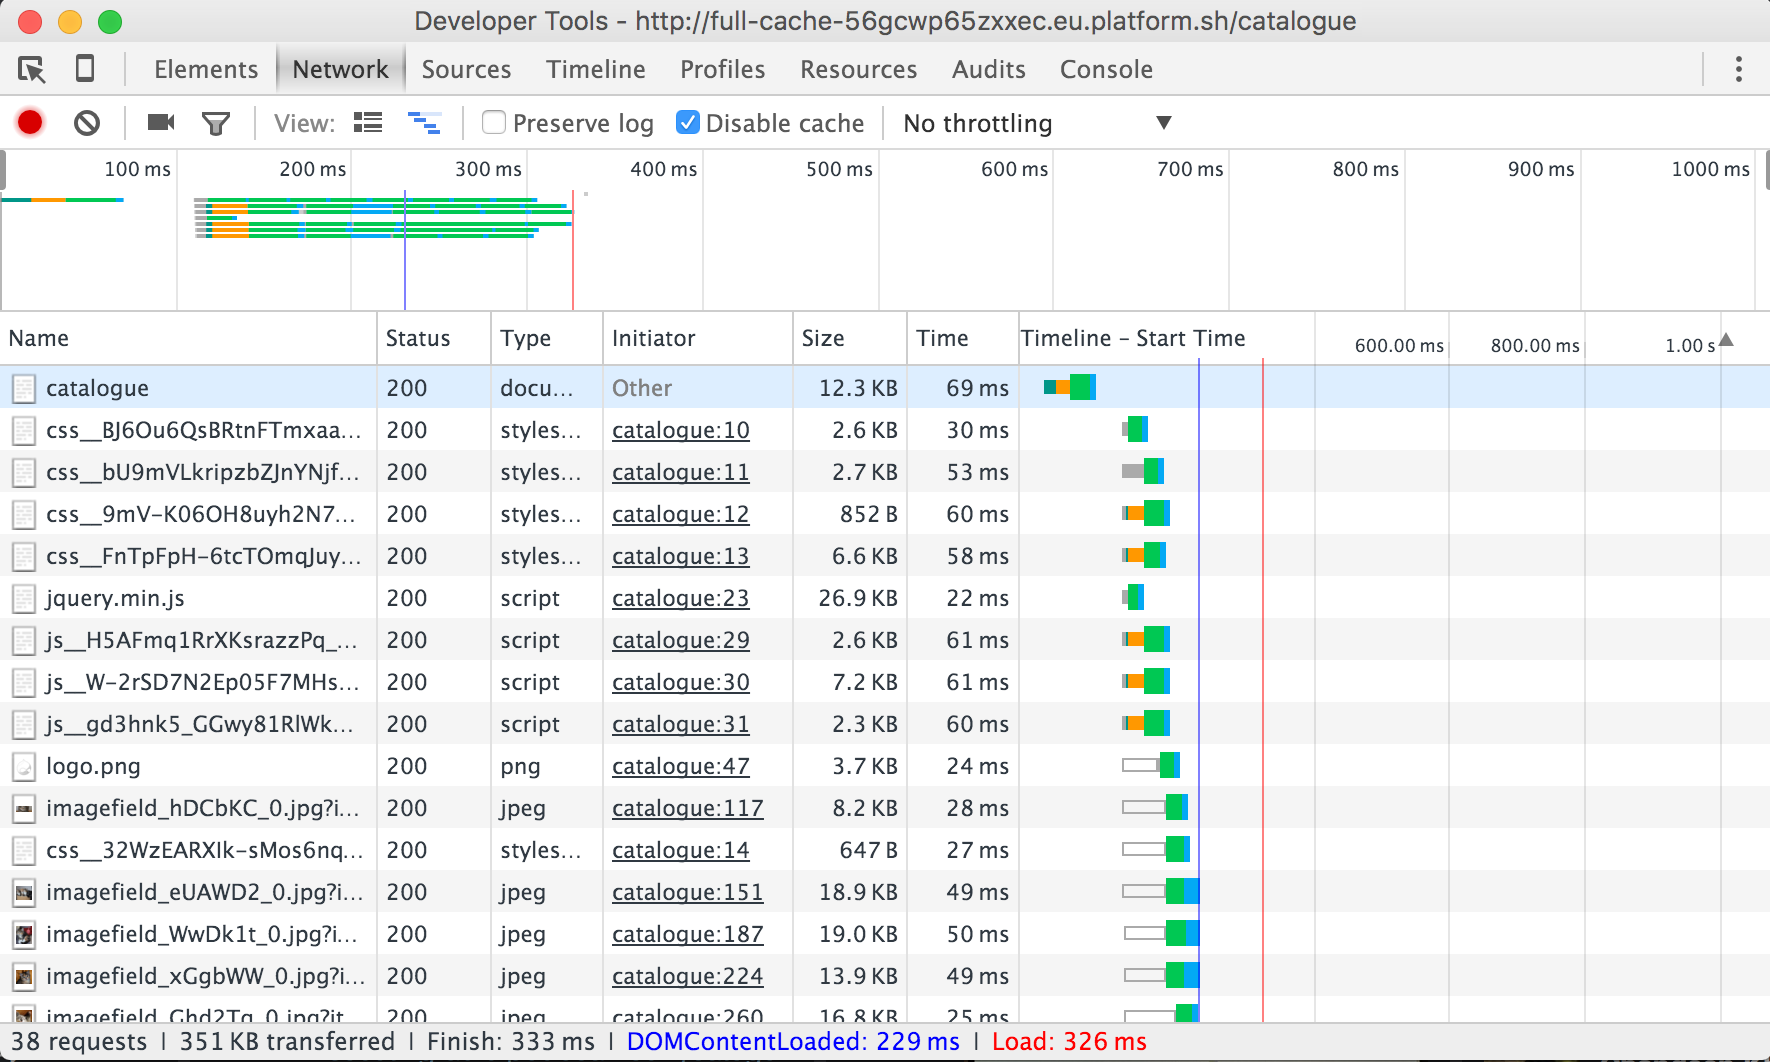Stop recording with the red record button
The image size is (1770, 1062).
(x=30, y=123)
